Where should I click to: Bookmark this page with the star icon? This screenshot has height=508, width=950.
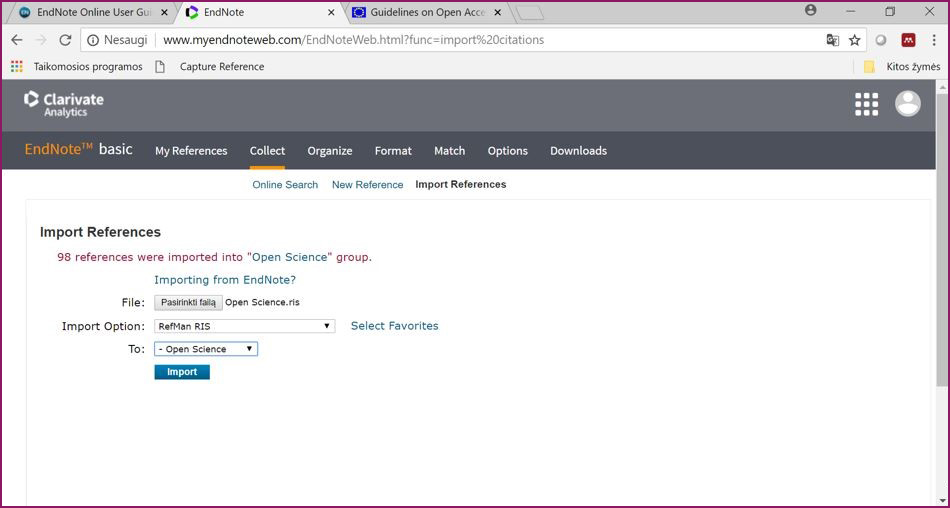tap(854, 40)
